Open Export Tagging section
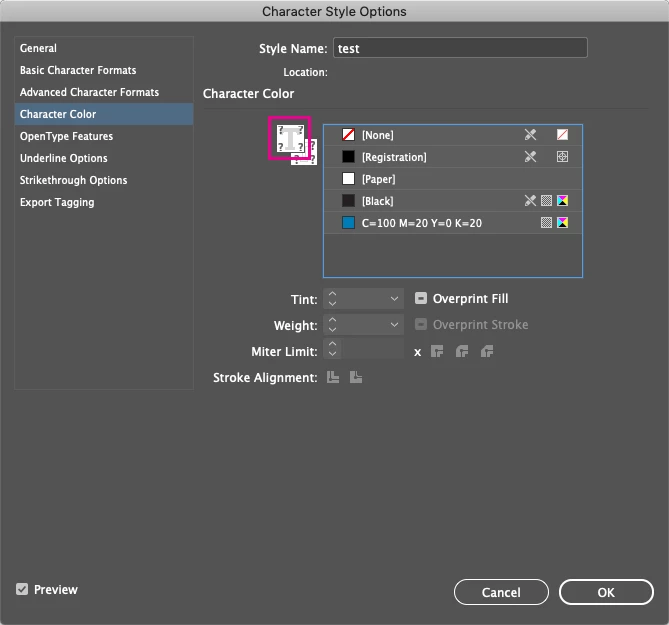Image resolution: width=669 pixels, height=625 pixels. pyautogui.click(x=104, y=202)
